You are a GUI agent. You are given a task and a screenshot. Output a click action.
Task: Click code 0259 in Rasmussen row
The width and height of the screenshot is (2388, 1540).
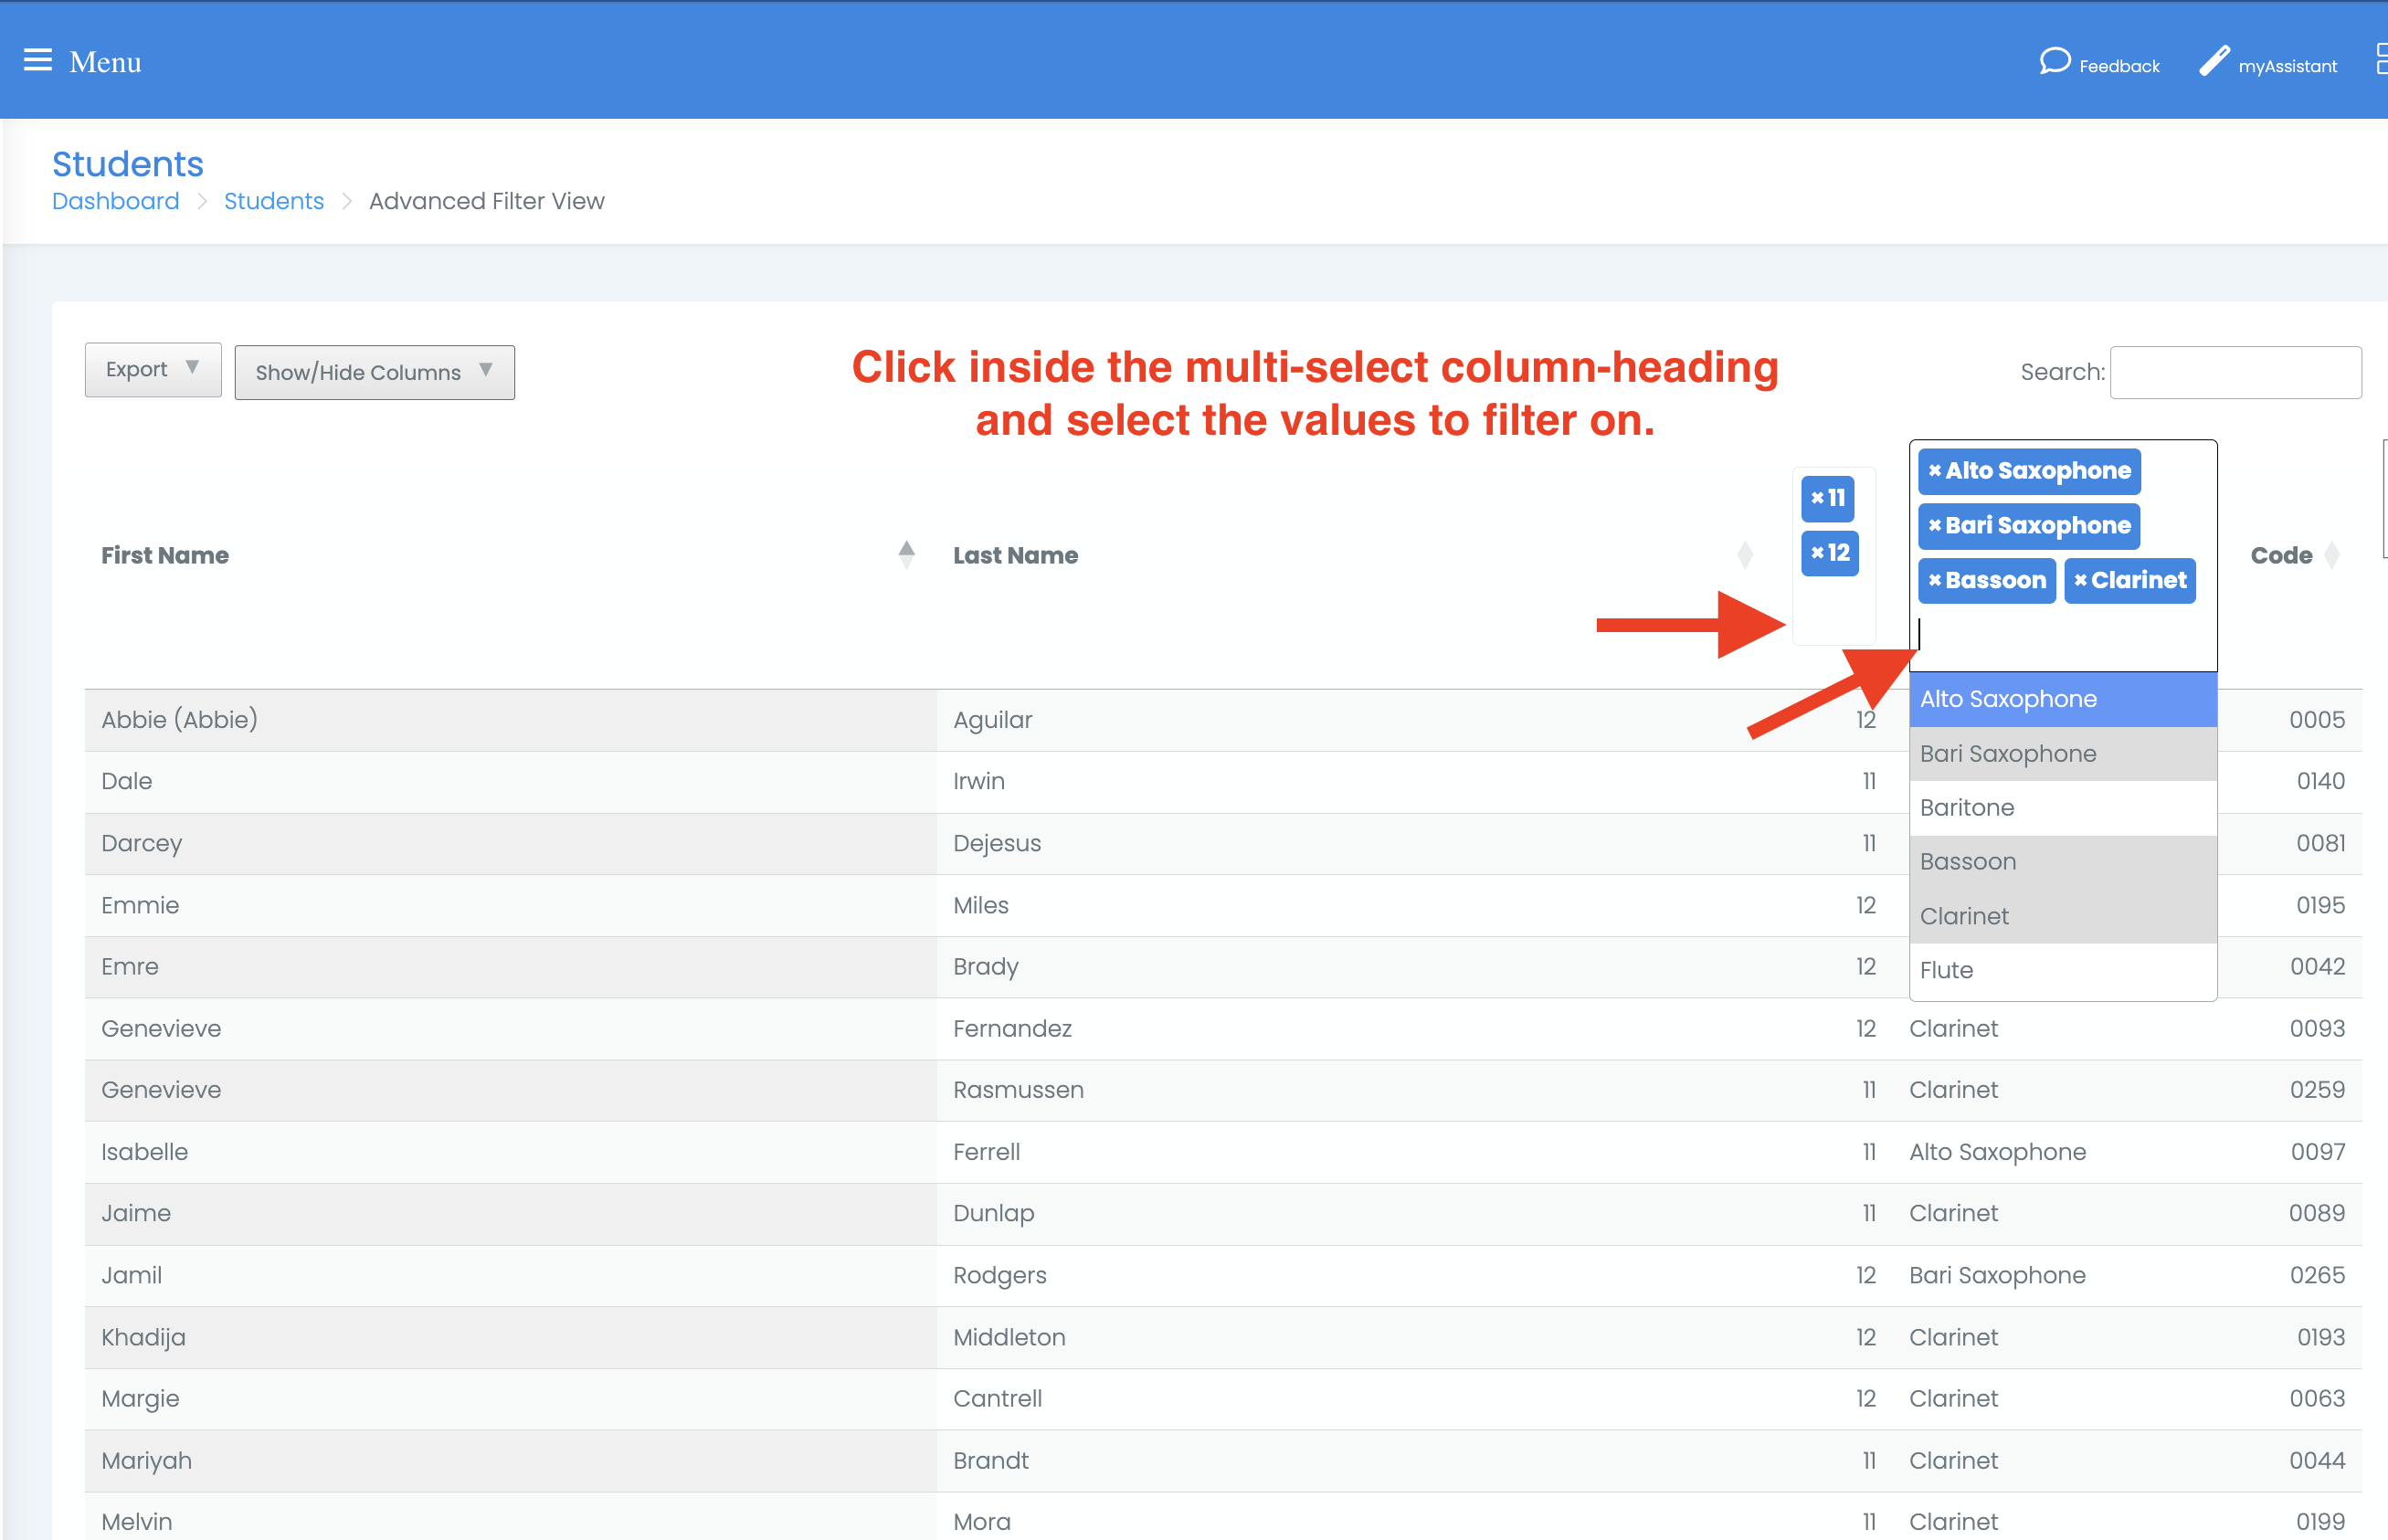(2317, 1090)
